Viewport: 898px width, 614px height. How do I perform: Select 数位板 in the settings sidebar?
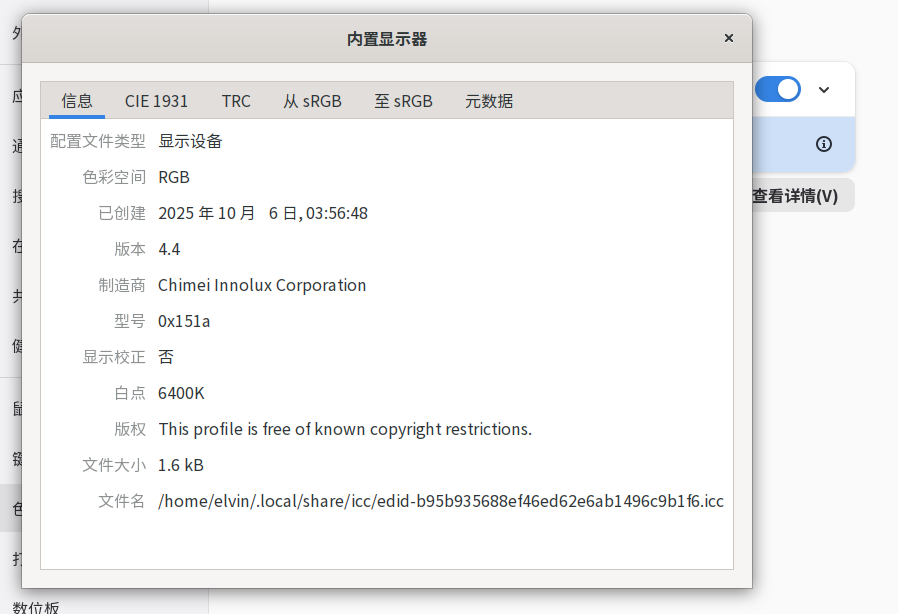tap(36, 607)
